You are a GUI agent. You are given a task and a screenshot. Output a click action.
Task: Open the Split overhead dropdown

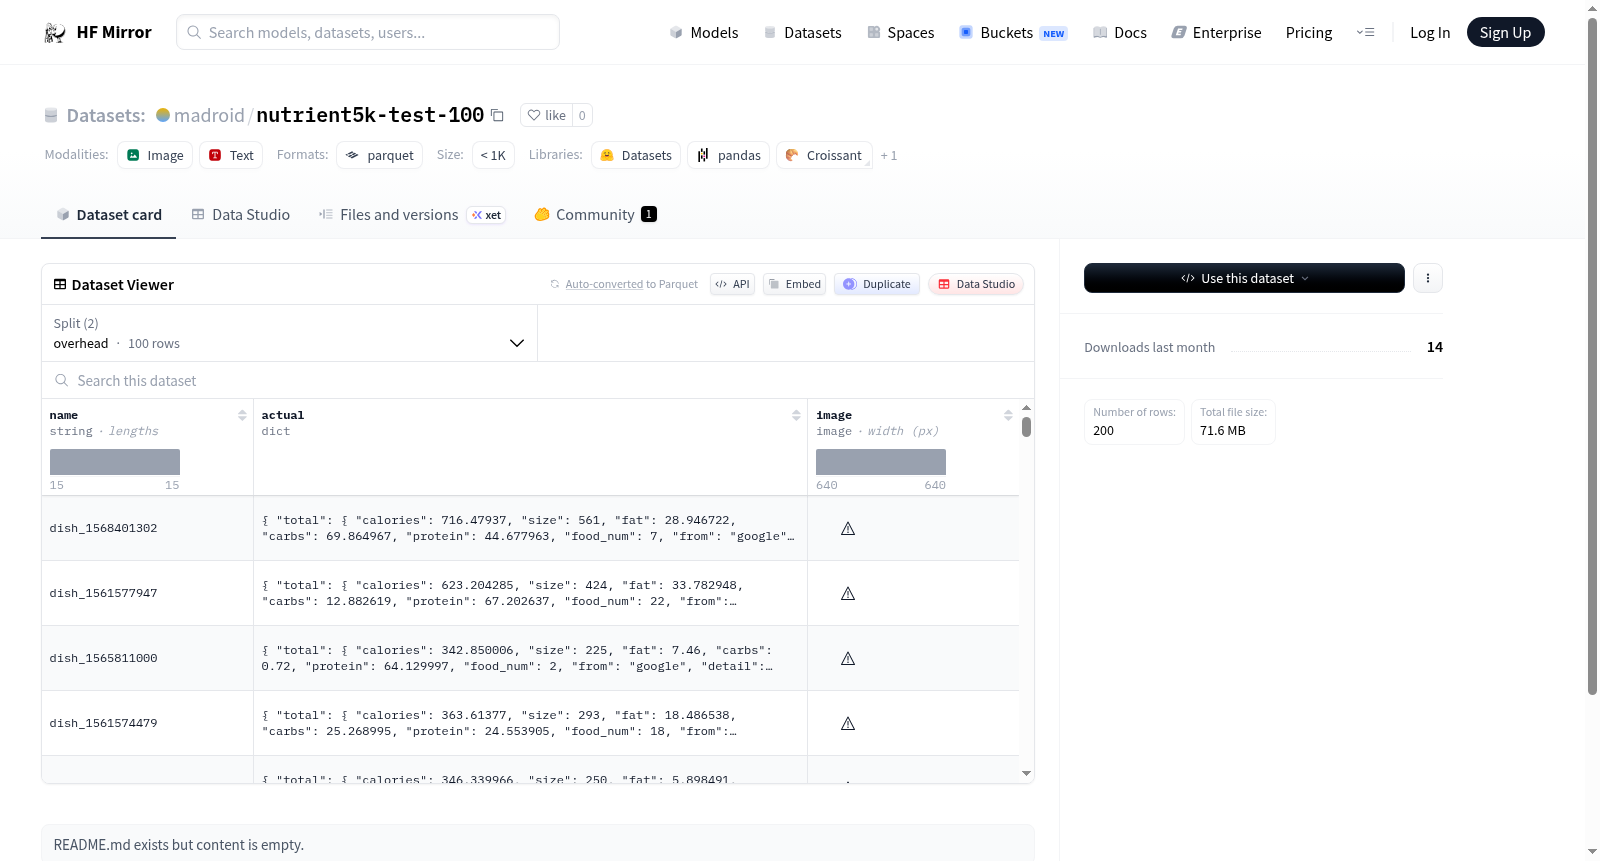click(x=289, y=333)
